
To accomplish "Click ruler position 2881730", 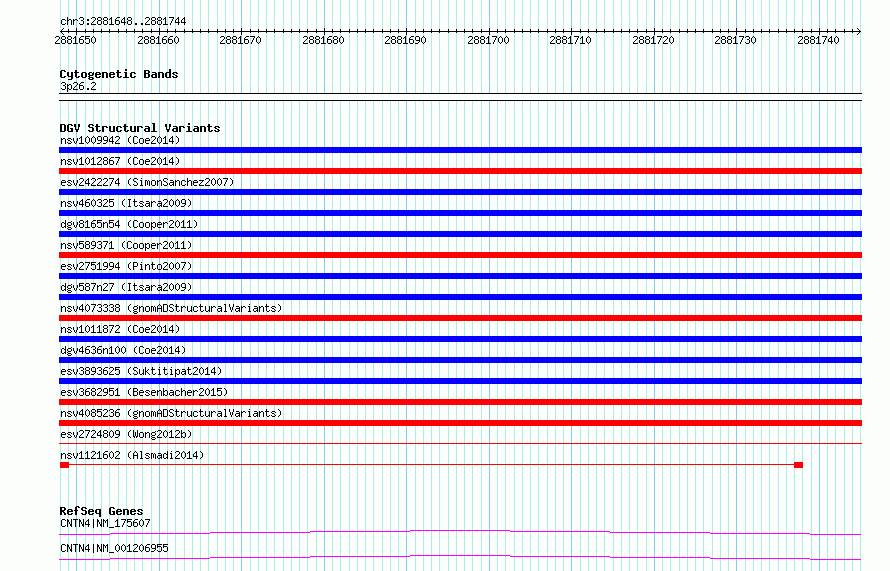I will pyautogui.click(x=736, y=40).
